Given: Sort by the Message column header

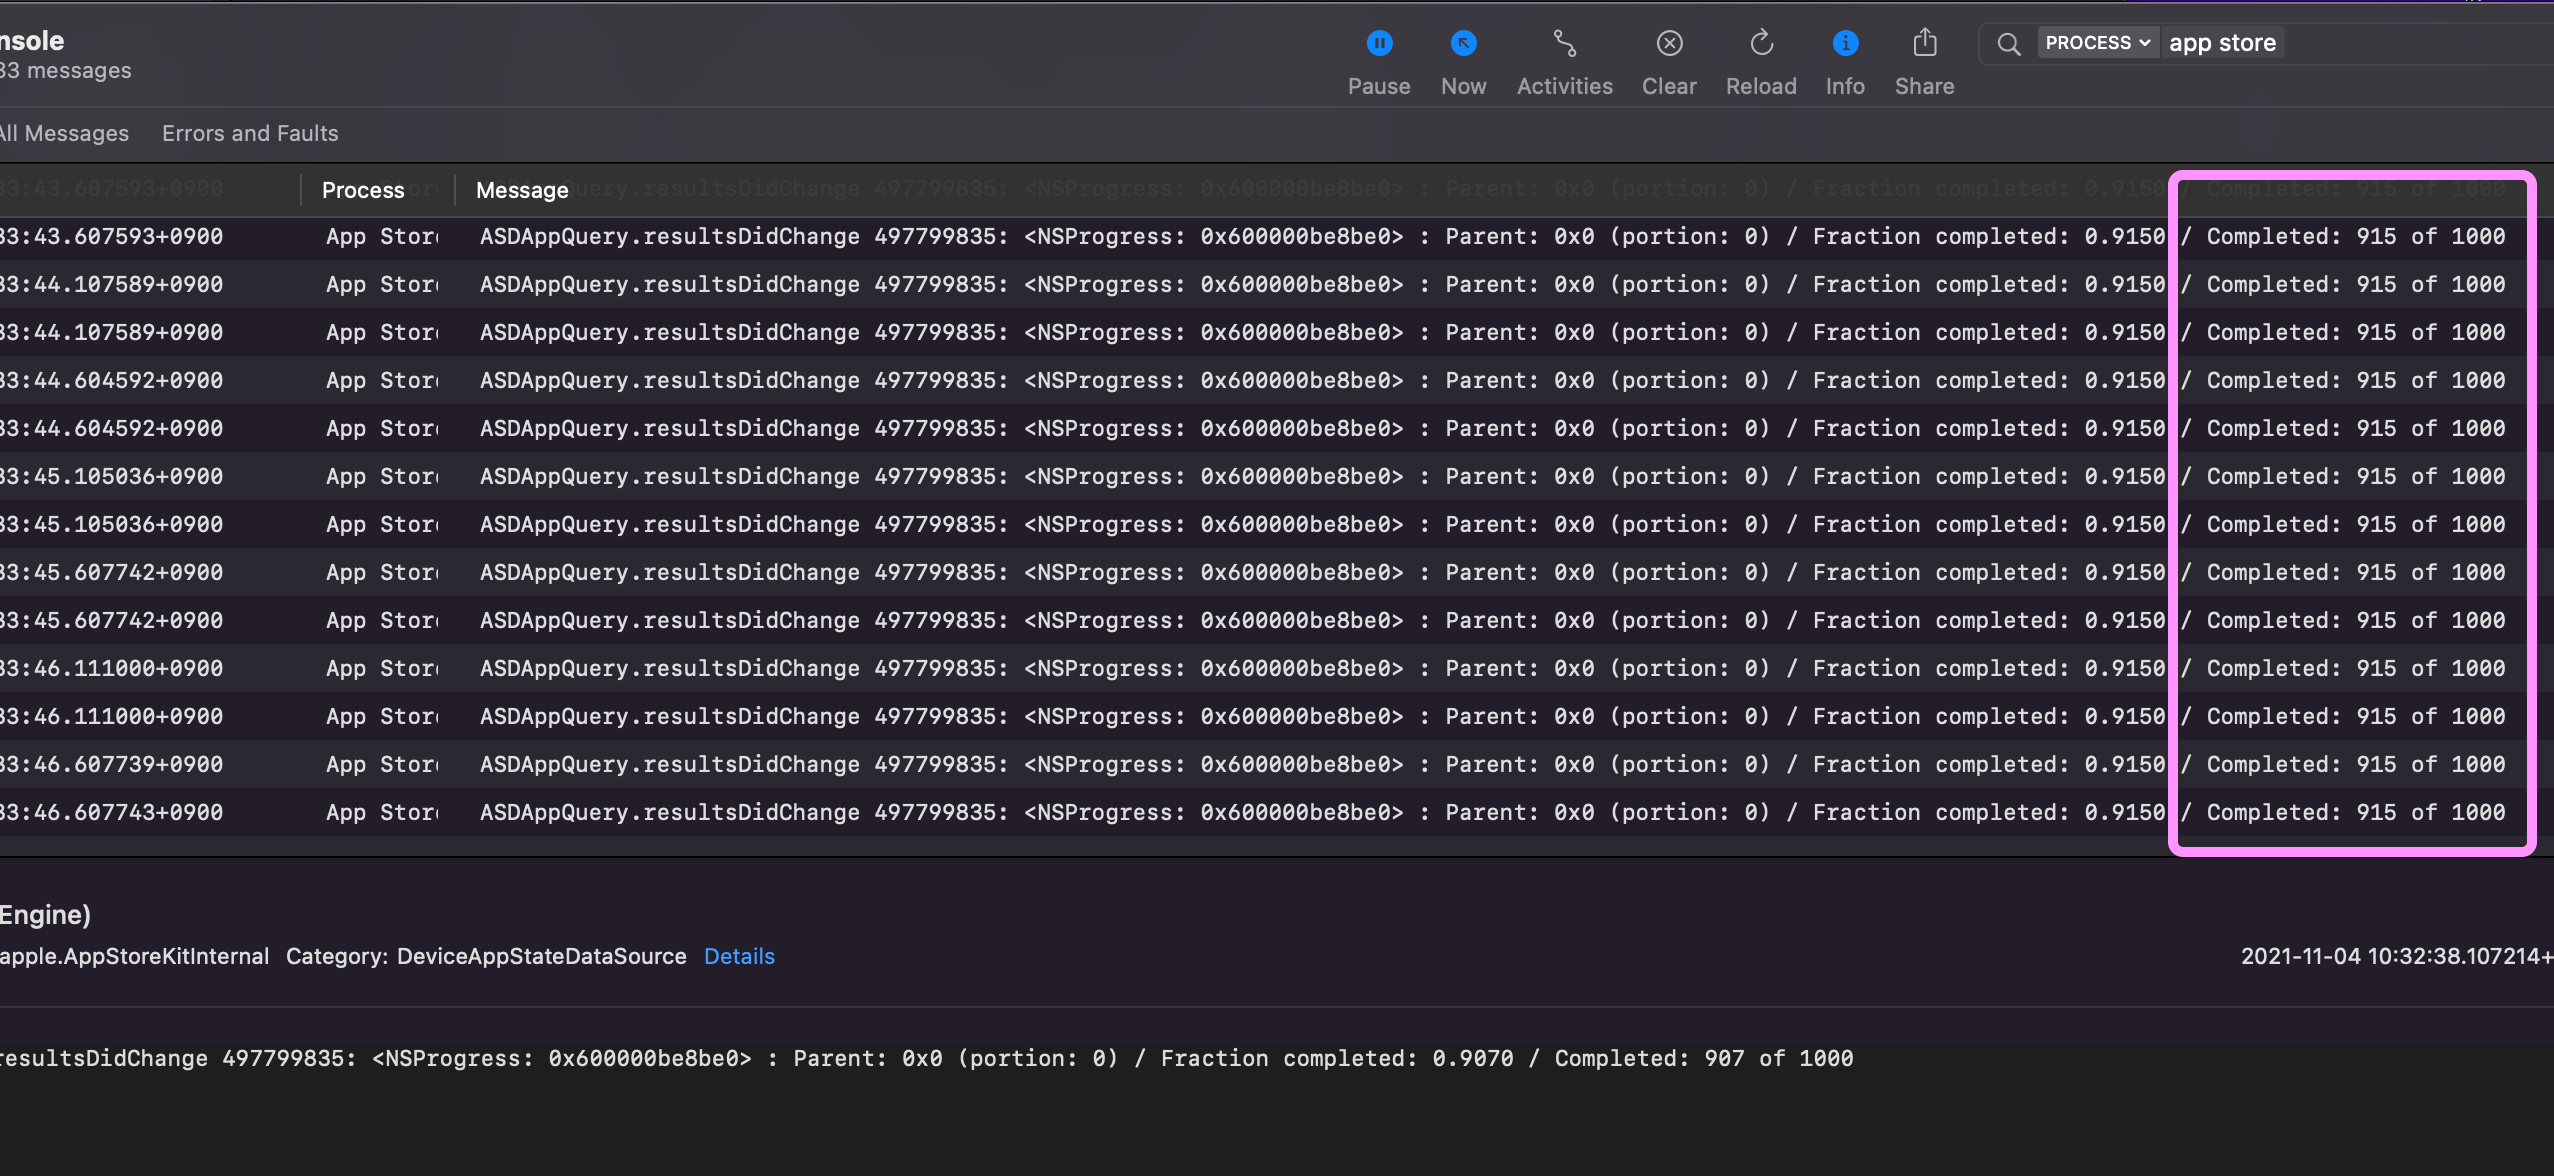Looking at the screenshot, I should (x=522, y=190).
